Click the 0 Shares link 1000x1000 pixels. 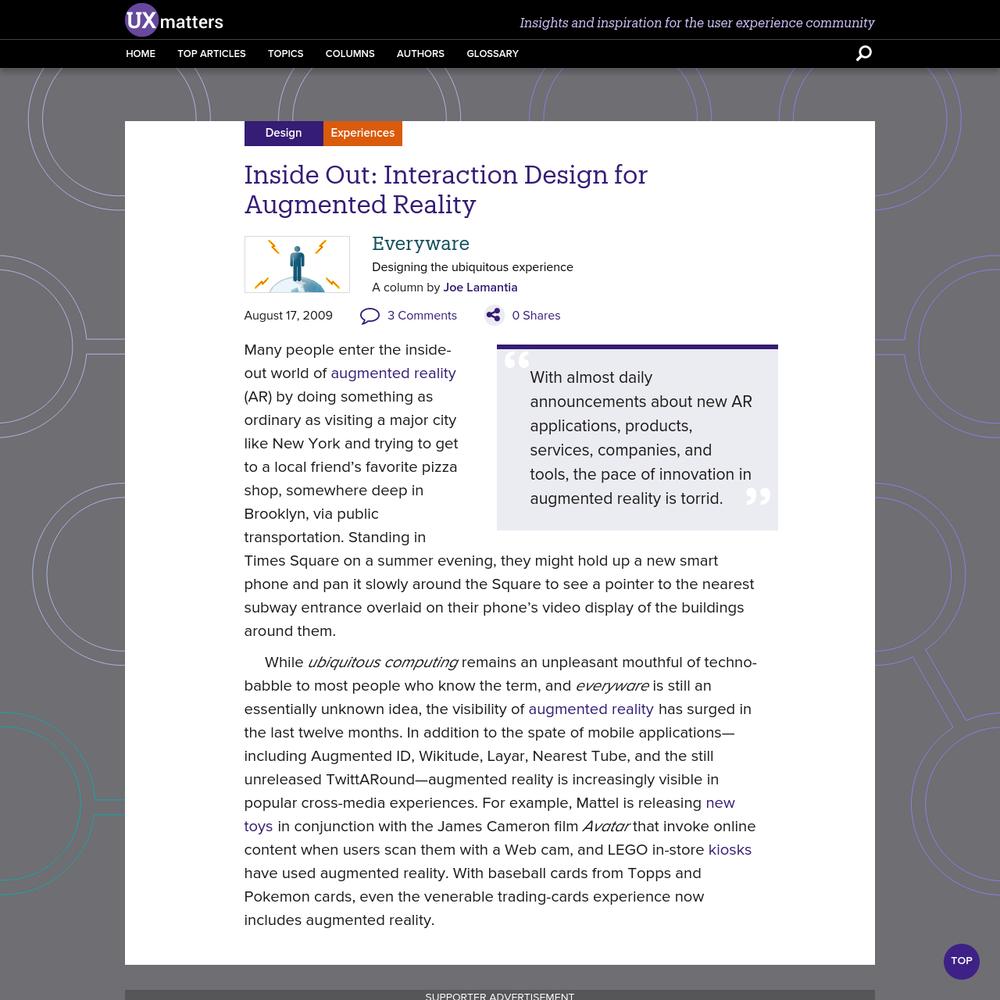coord(536,316)
